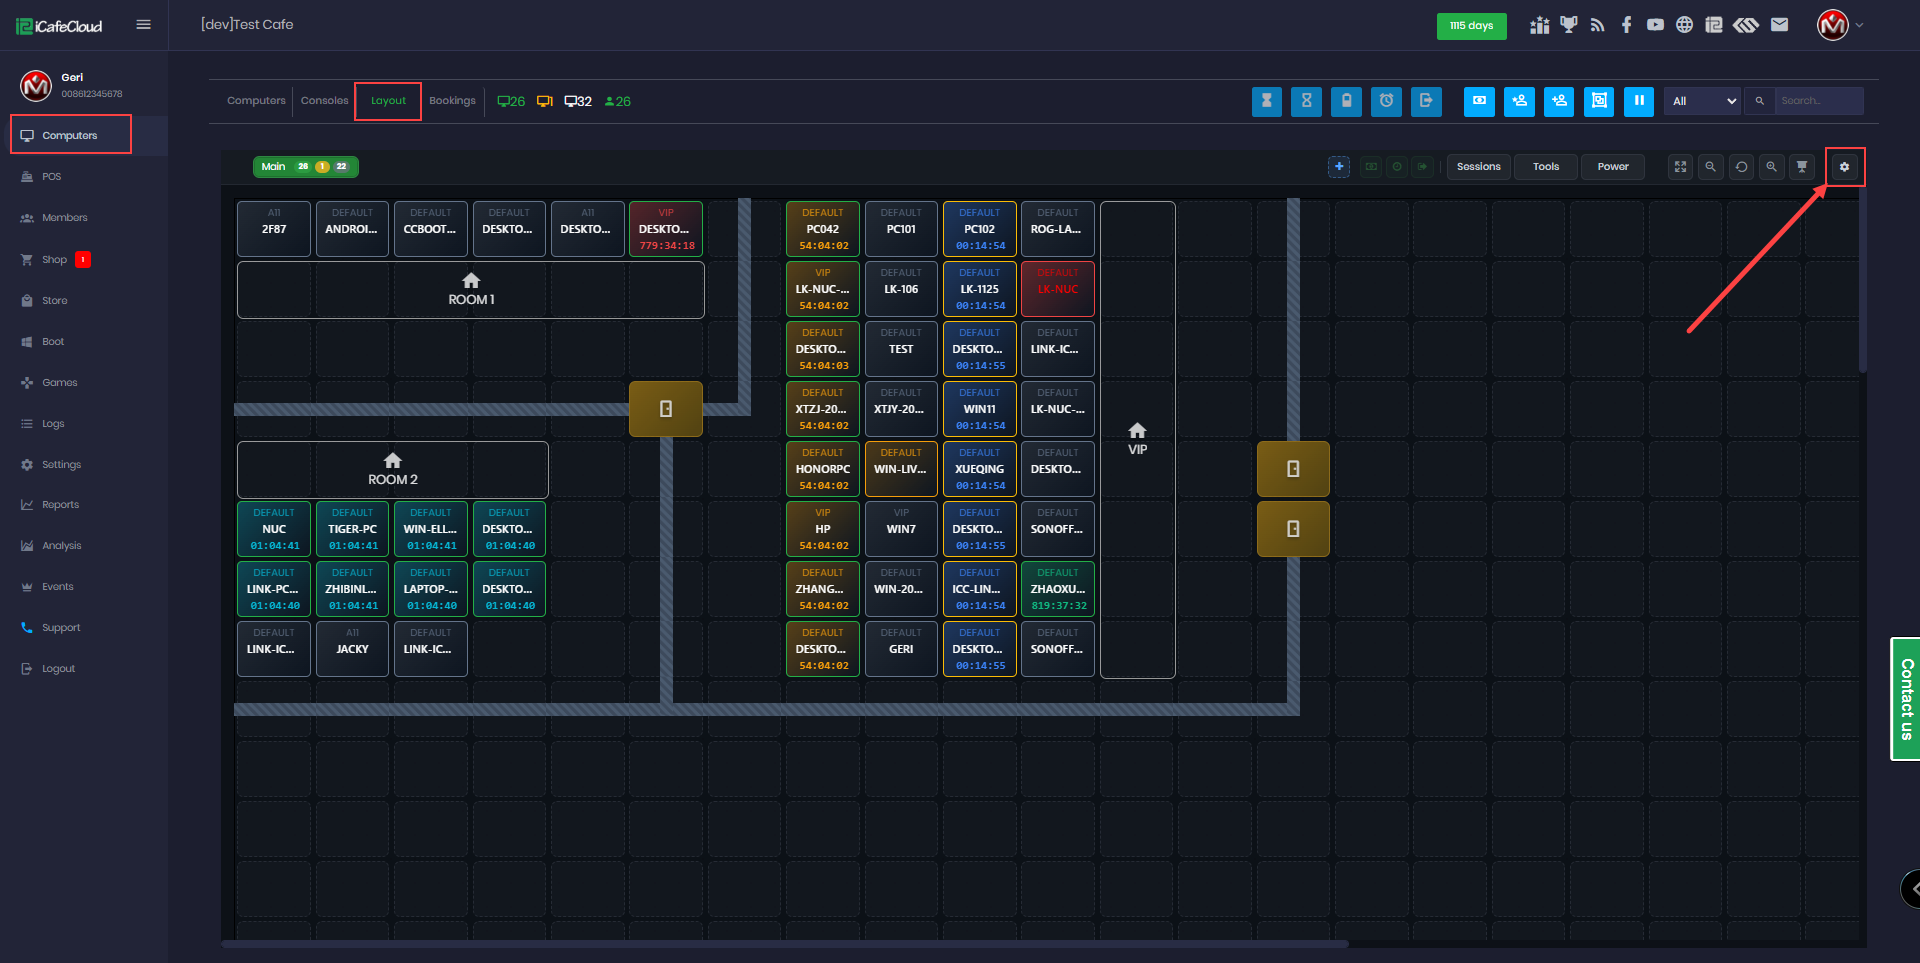The height and width of the screenshot is (963, 1920).
Task: Expand the All filter dropdown
Action: click(x=1702, y=101)
